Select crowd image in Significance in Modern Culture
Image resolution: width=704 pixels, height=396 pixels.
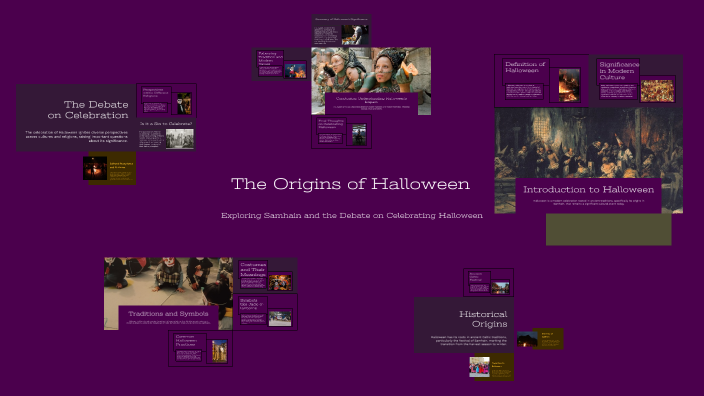pos(657,91)
